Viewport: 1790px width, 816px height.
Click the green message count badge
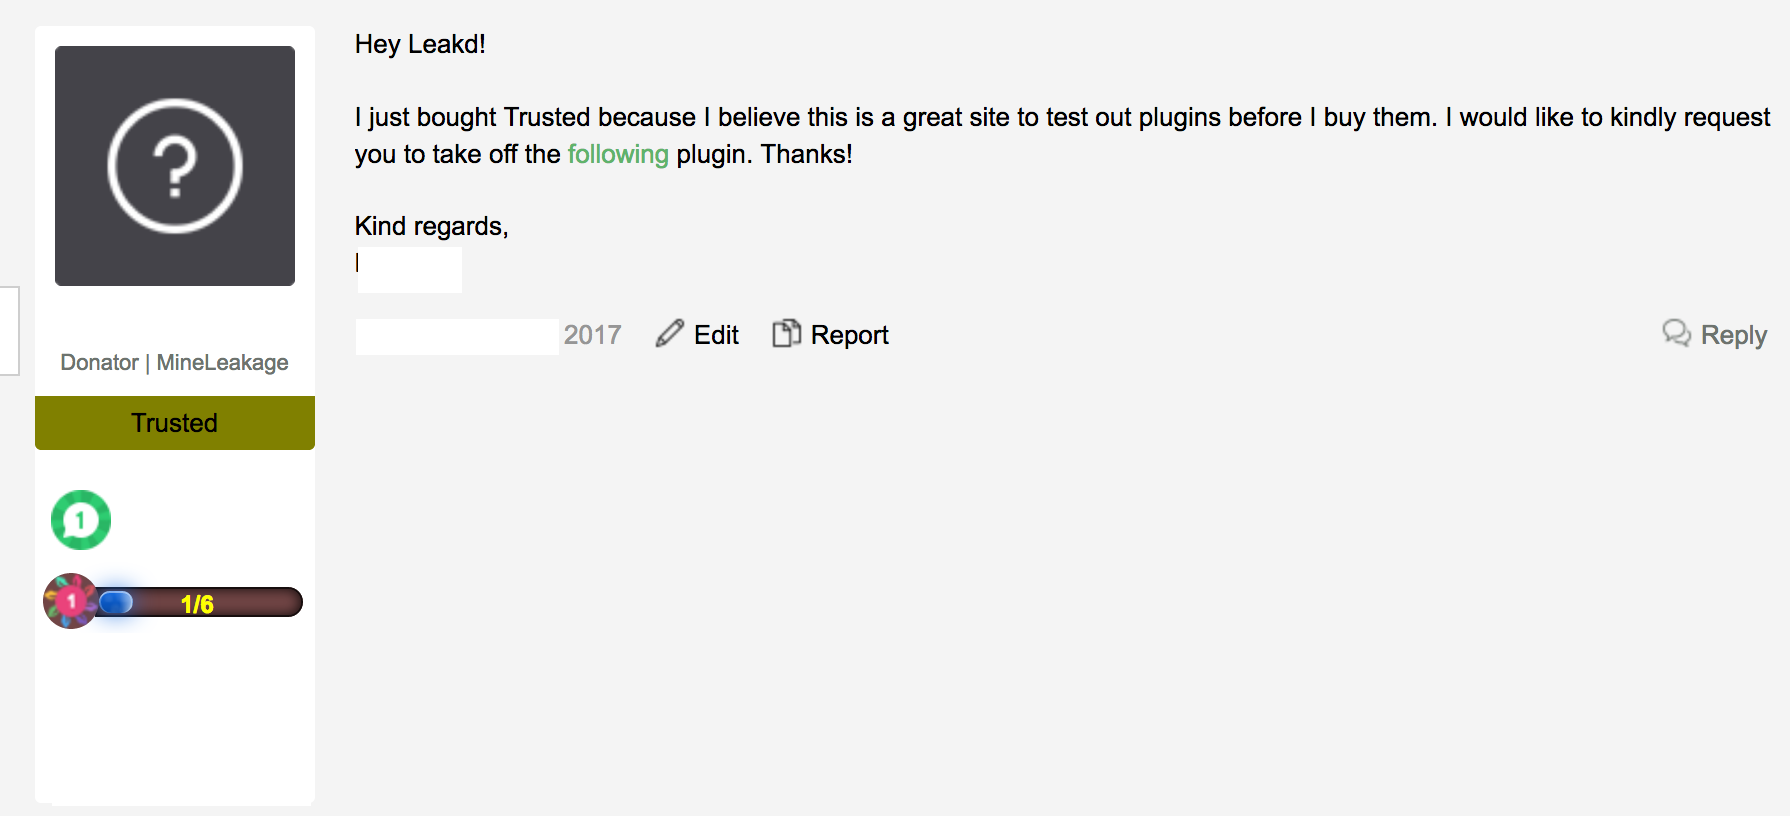point(81,520)
